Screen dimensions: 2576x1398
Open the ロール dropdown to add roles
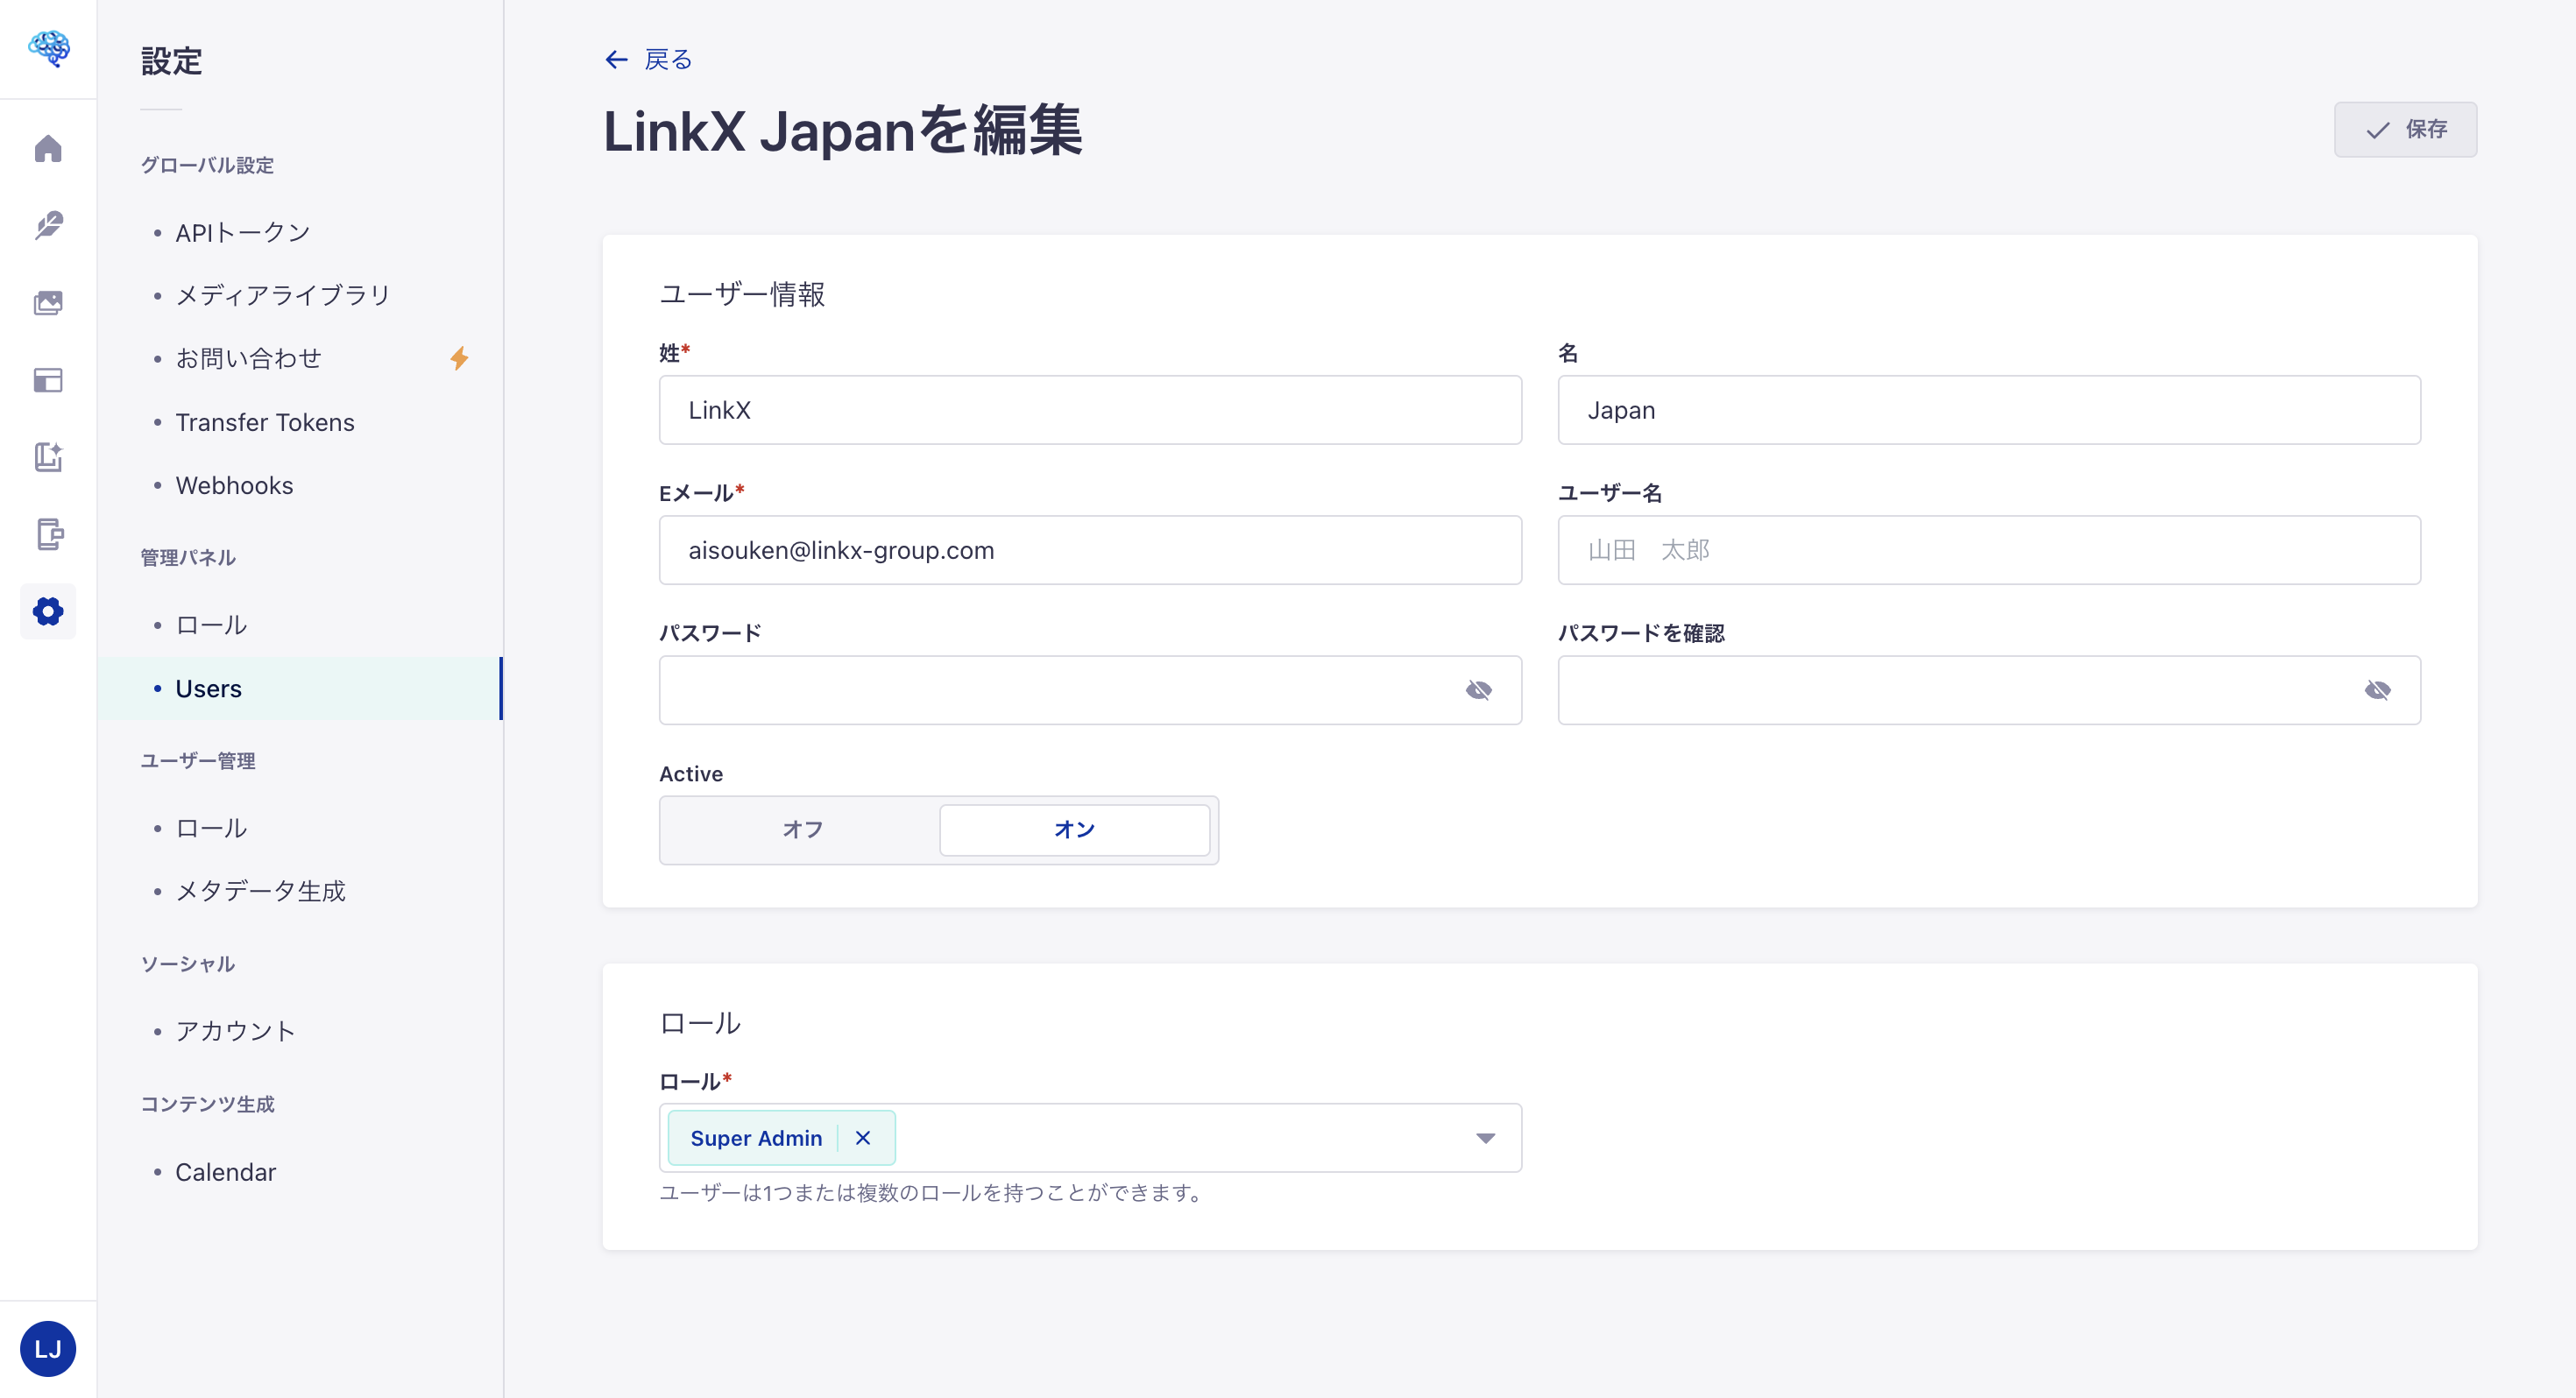click(1485, 1137)
